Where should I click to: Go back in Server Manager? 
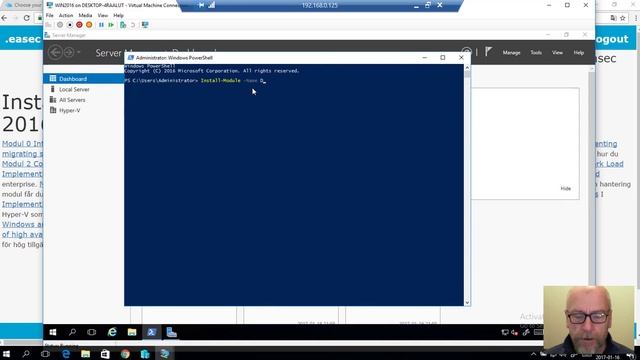[x=55, y=52]
